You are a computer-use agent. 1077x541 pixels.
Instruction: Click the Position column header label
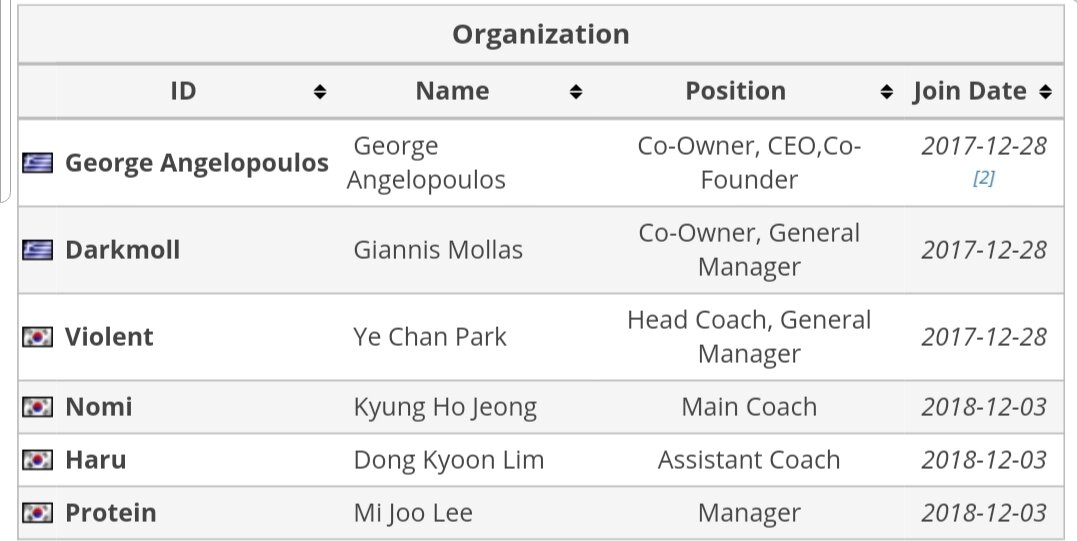(736, 91)
